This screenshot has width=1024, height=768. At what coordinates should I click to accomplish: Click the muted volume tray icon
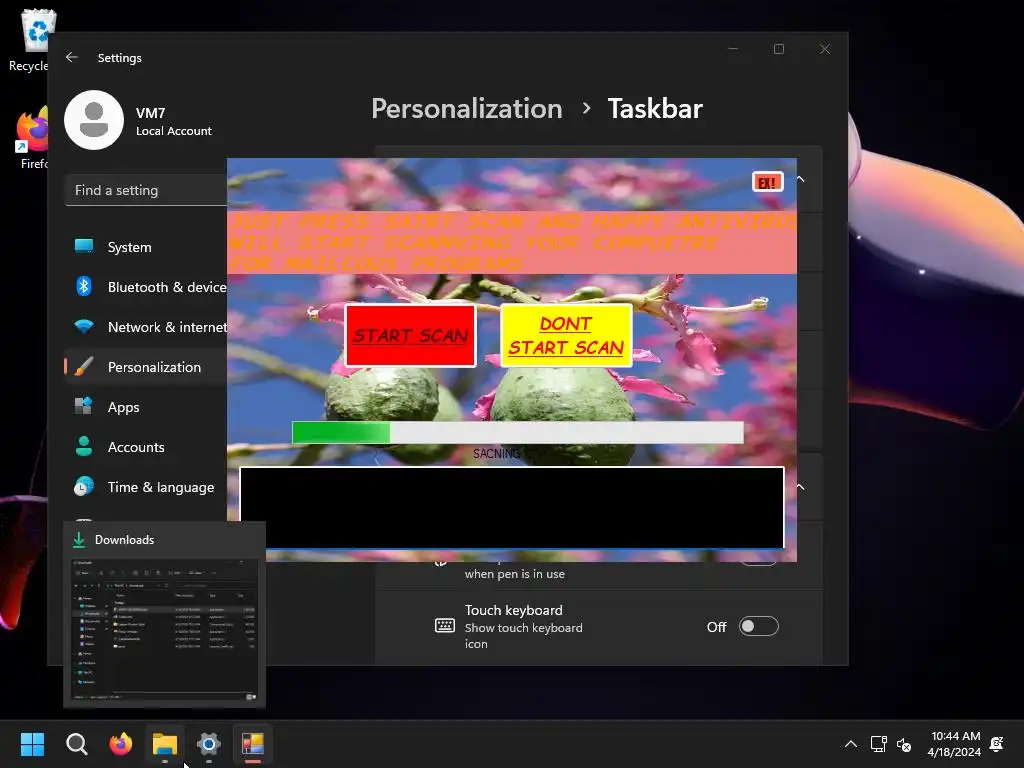[904, 744]
